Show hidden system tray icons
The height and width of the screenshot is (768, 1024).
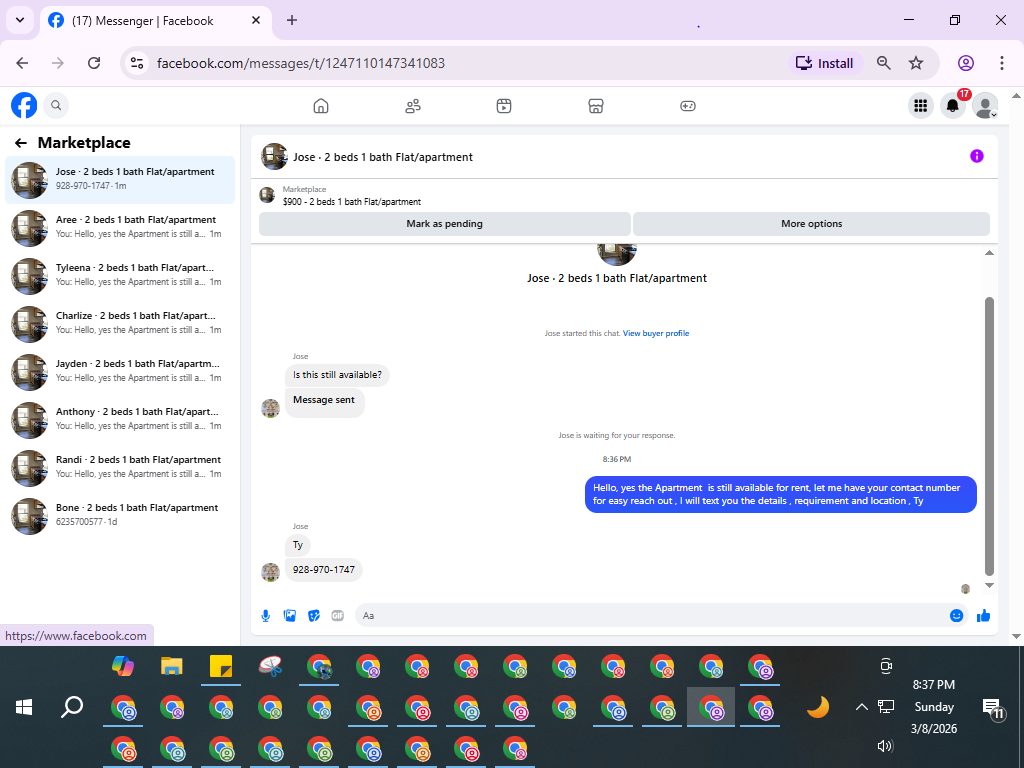coord(861,707)
